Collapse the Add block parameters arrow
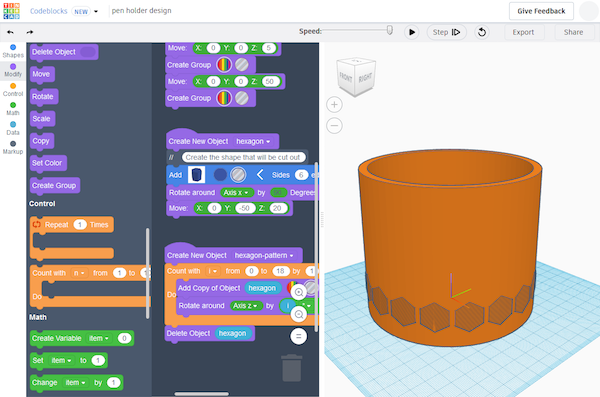Image resolution: width=600 pixels, height=397 pixels. click(x=260, y=175)
